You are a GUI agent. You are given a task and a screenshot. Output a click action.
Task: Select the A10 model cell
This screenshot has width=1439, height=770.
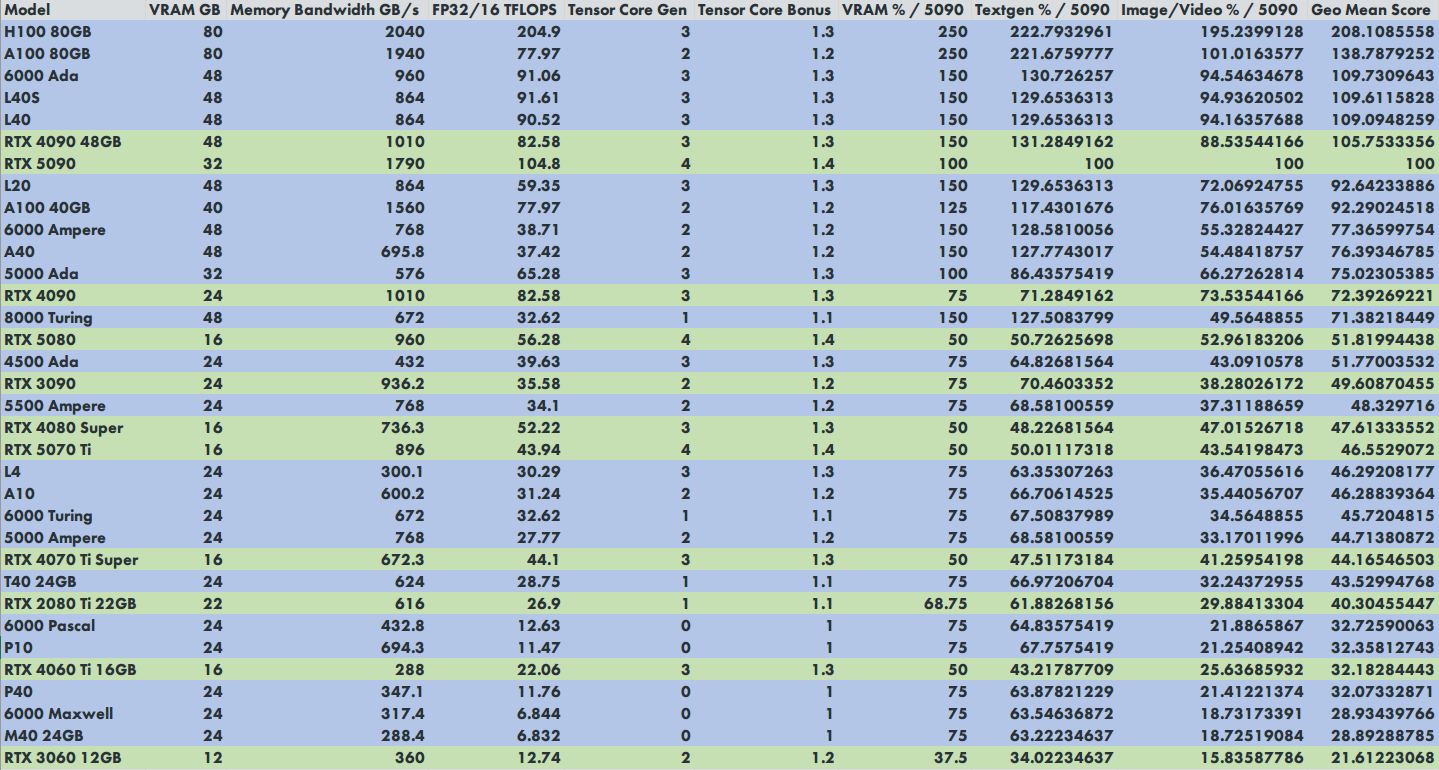click(x=19, y=494)
